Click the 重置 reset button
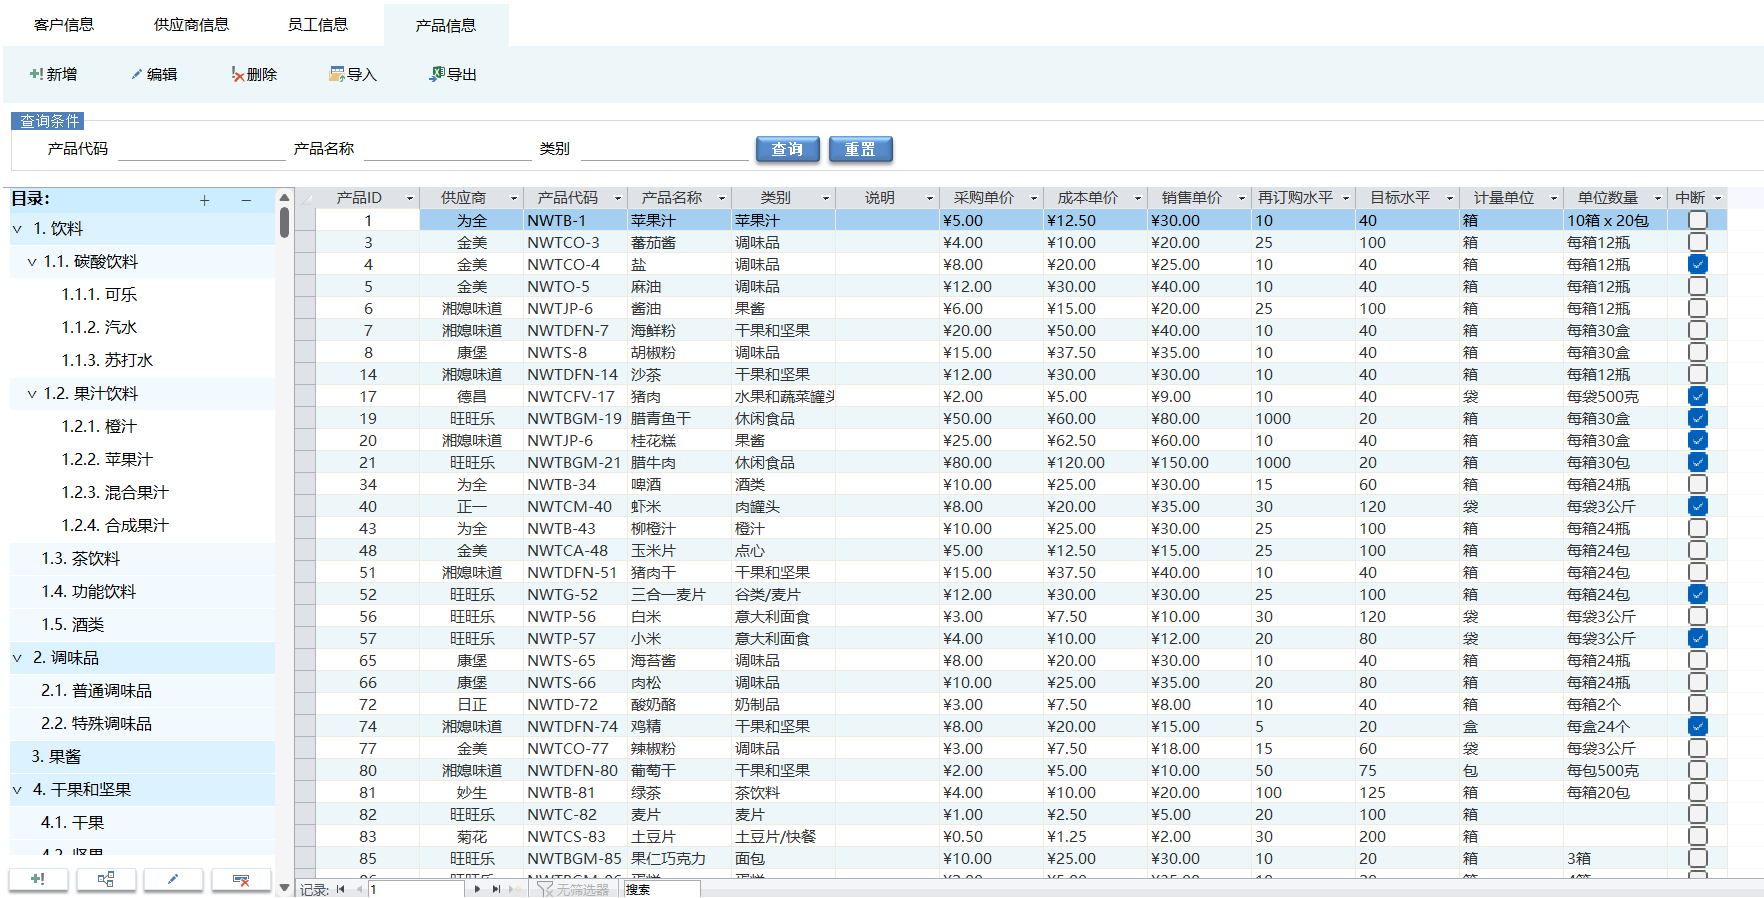1764x898 pixels. 860,149
